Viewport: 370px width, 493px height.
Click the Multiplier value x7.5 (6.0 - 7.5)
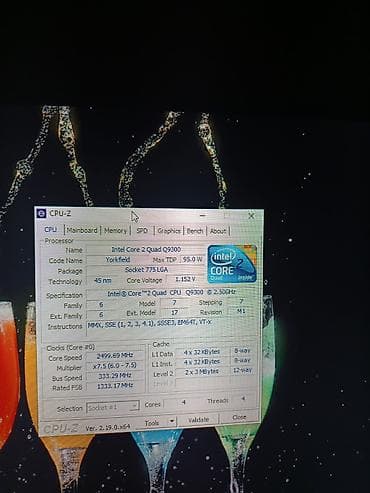(x=115, y=366)
